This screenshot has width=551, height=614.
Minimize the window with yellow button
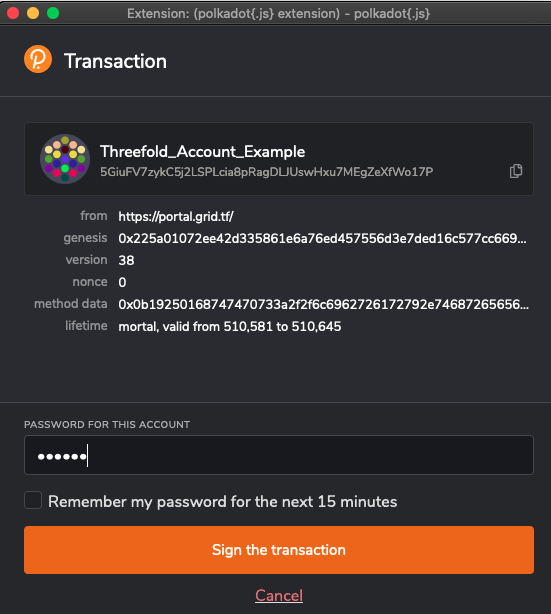coord(33,13)
